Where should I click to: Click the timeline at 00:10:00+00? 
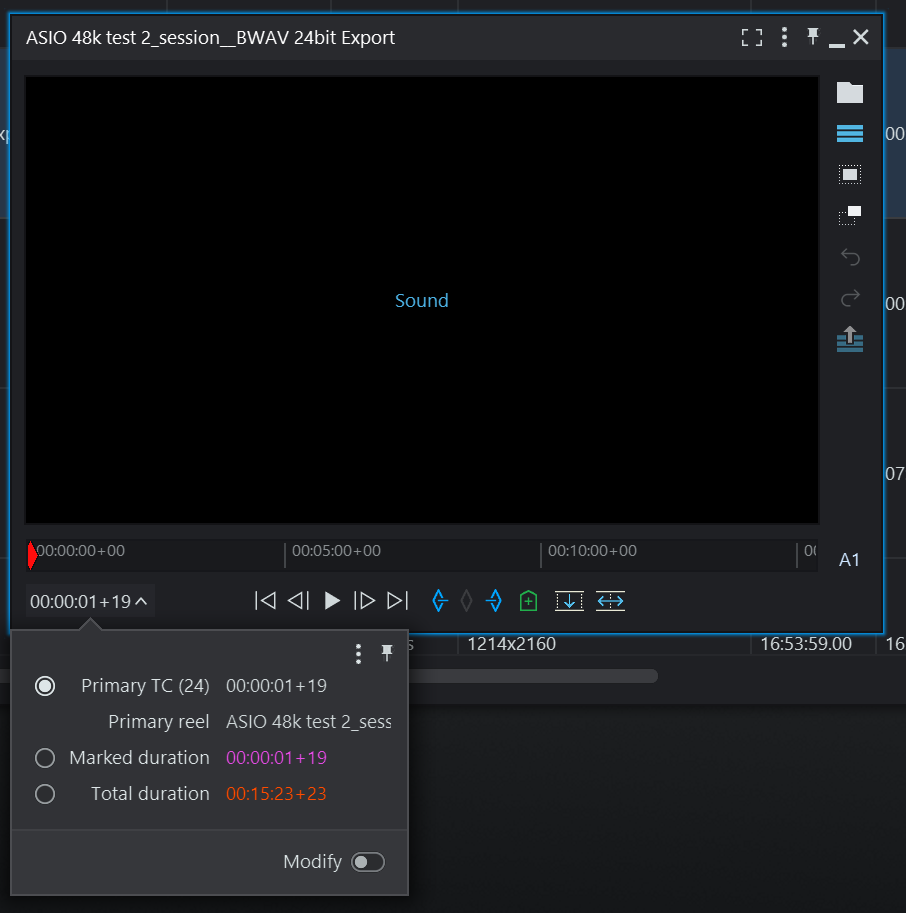click(x=592, y=551)
